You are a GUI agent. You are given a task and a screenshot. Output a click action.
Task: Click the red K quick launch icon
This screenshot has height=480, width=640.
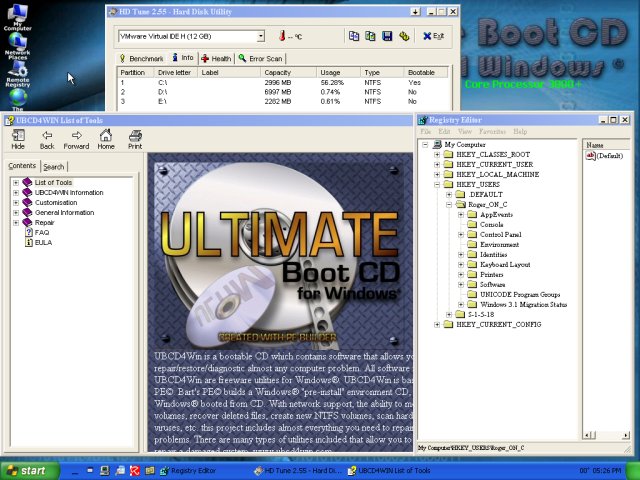[x=135, y=471]
